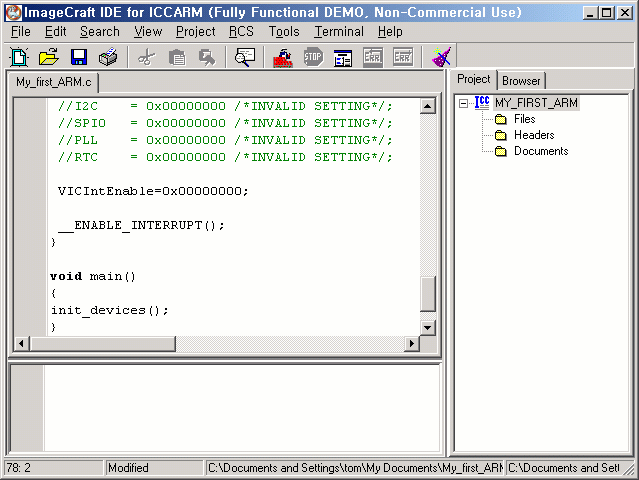
Task: Select the Headers tree item
Action: 534,135
